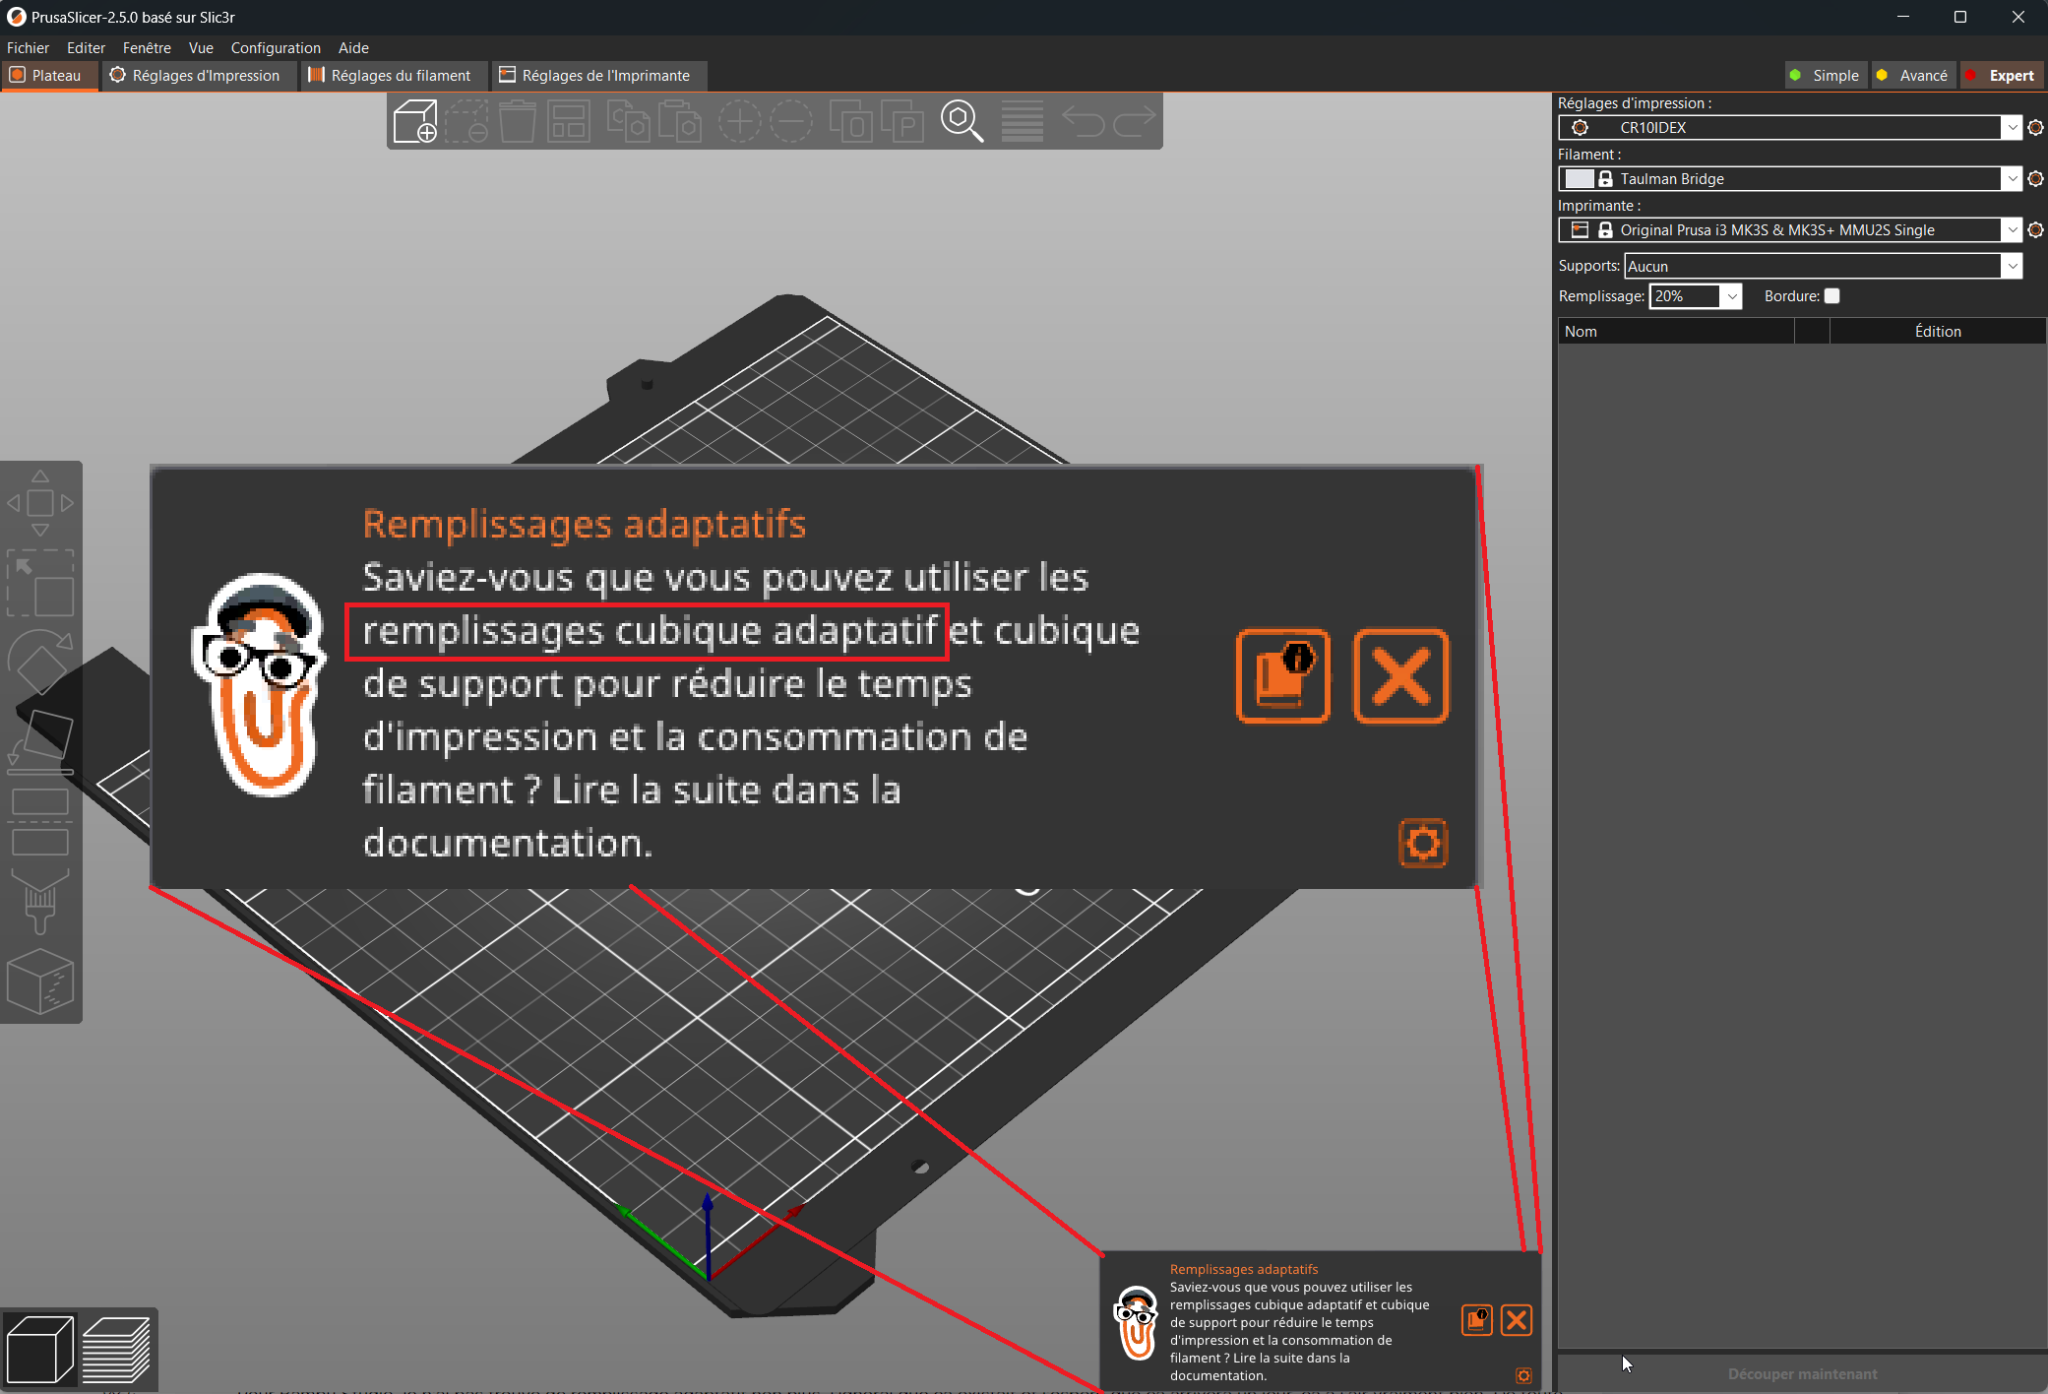Switch to Réglages du filament tab

pos(390,75)
